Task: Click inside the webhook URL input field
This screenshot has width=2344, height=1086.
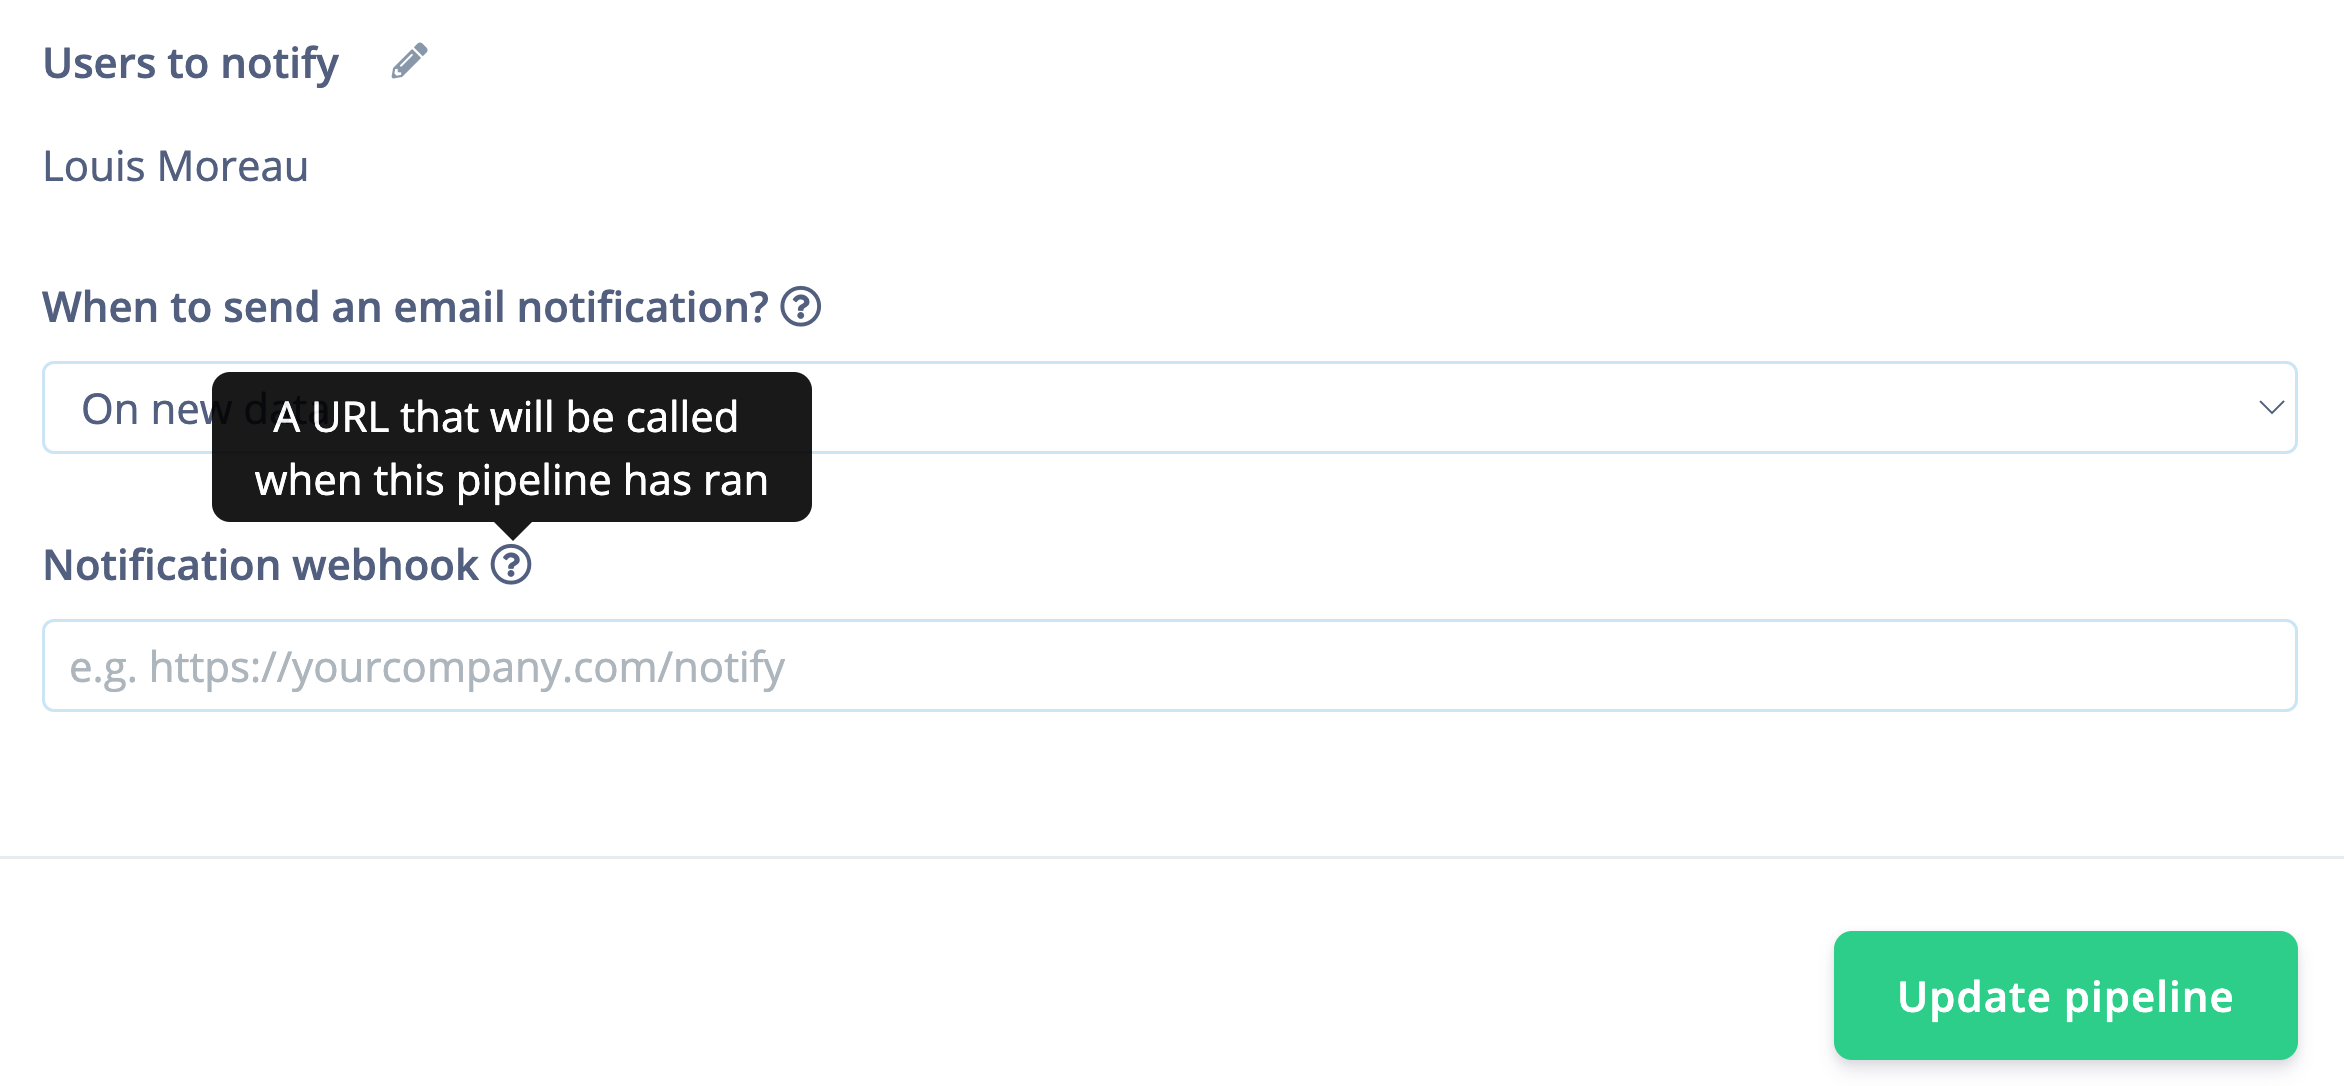Action: [x=1168, y=666]
